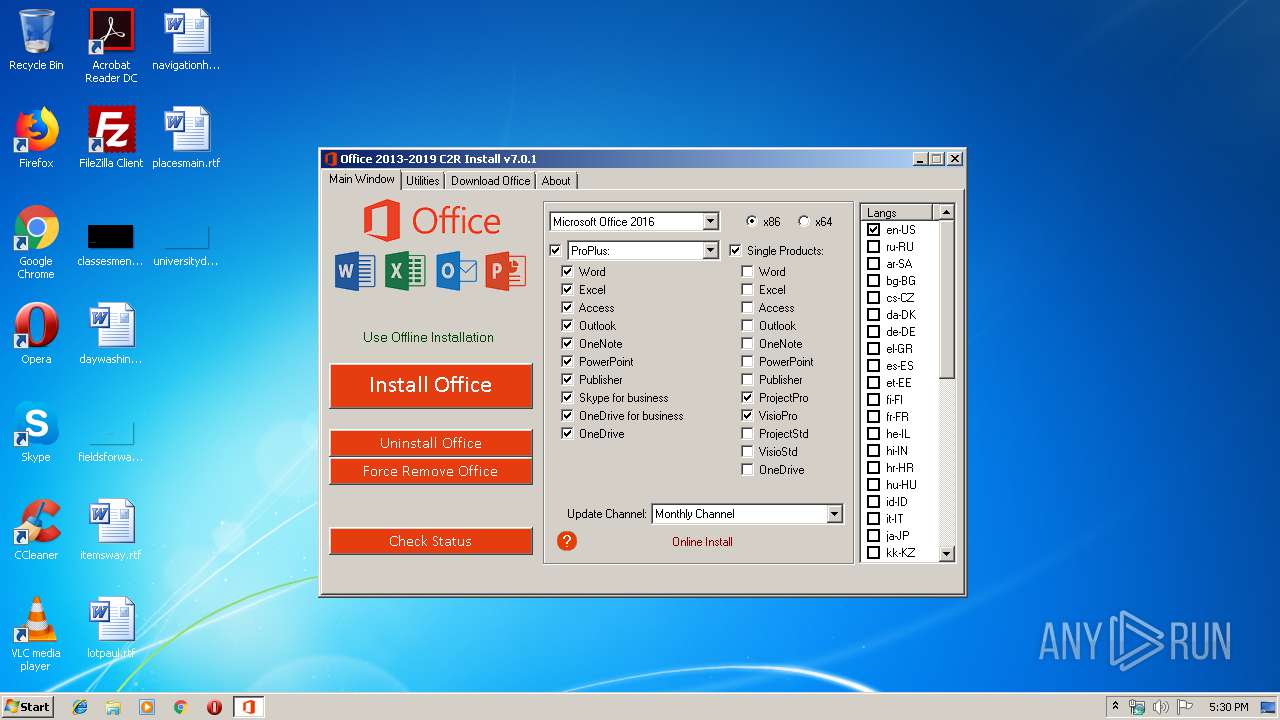Click the Action Center flag tray icon

coord(1185,707)
